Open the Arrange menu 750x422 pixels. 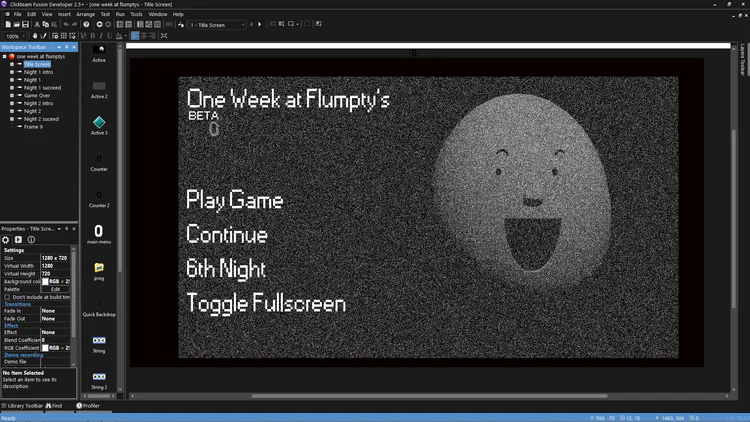86,14
